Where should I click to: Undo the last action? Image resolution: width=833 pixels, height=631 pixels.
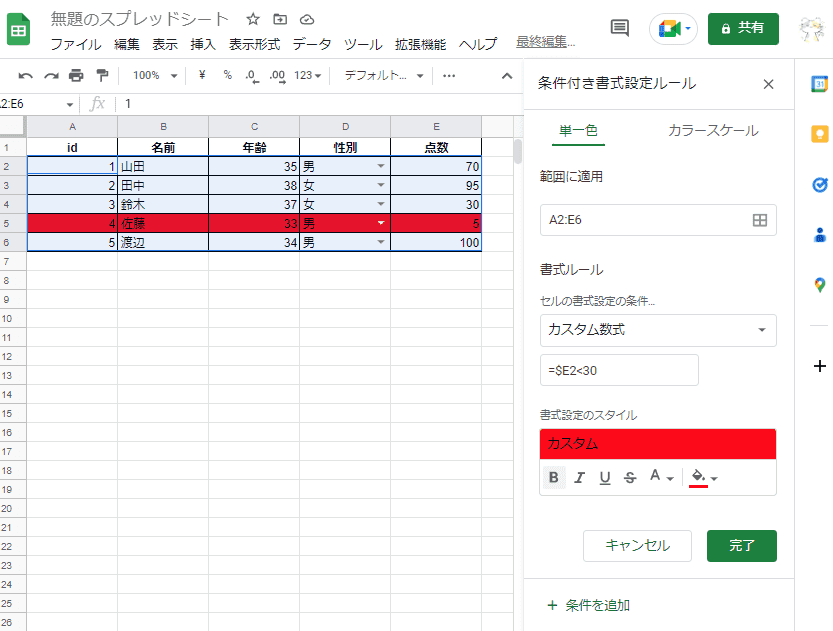[26, 75]
